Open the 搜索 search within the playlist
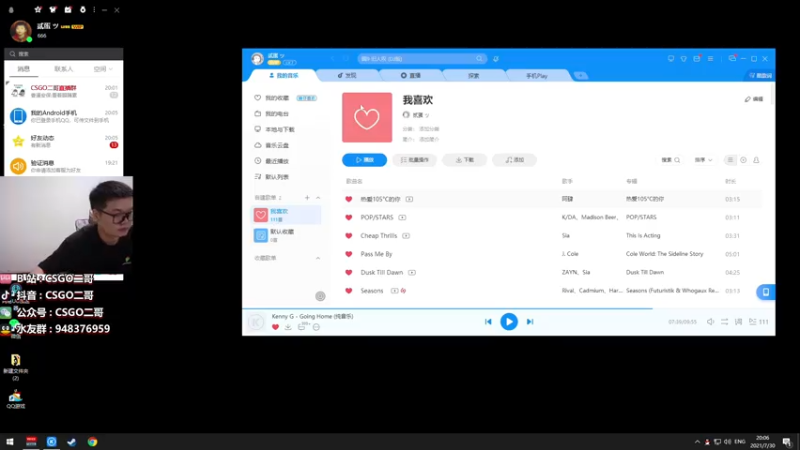 (670, 160)
